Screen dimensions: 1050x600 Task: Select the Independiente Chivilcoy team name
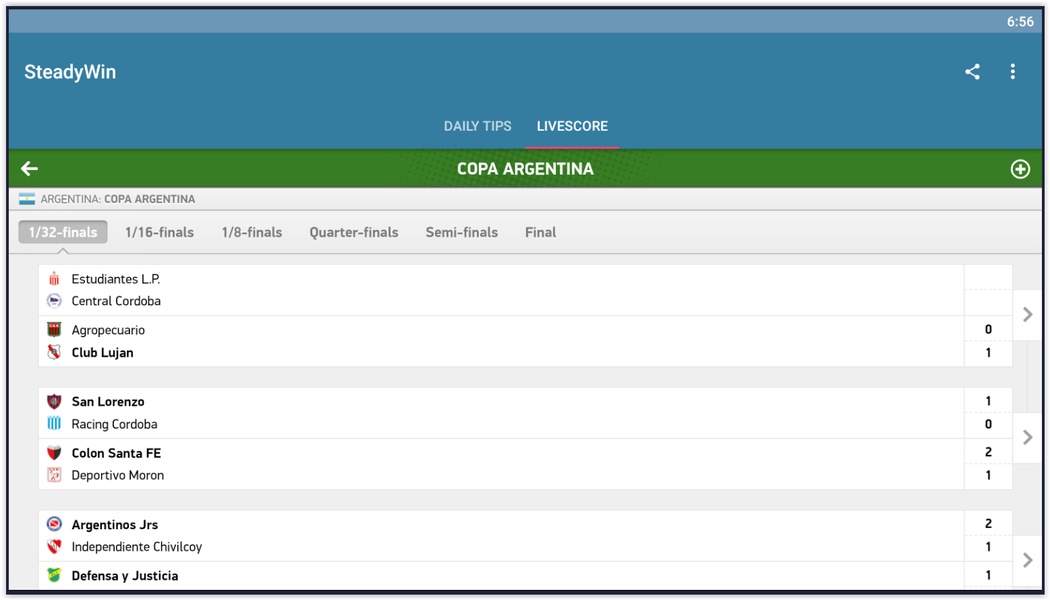coord(137,546)
